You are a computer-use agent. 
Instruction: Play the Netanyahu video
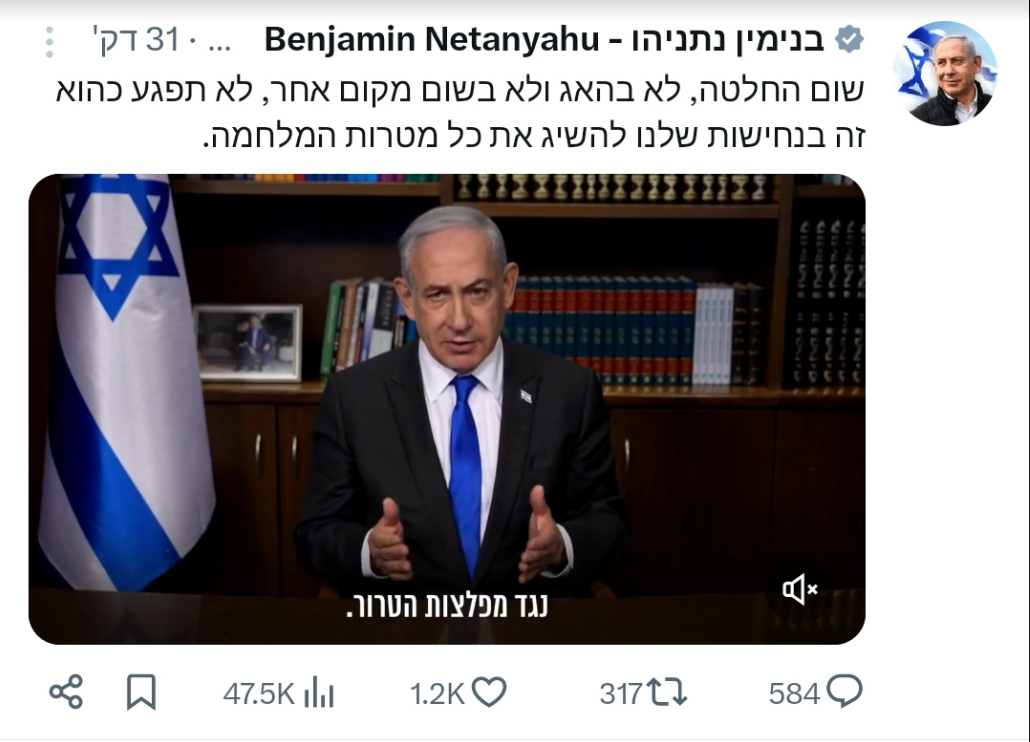coord(447,409)
